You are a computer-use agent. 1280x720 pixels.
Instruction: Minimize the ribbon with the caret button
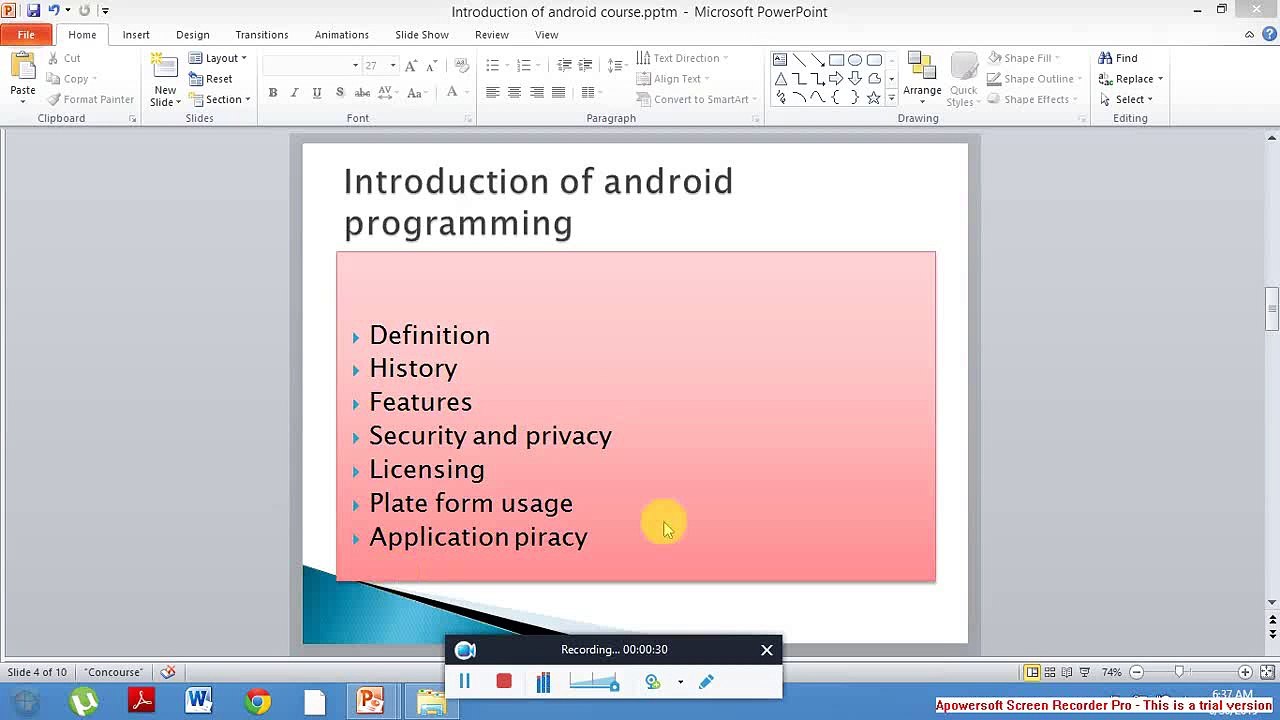tap(1249, 35)
